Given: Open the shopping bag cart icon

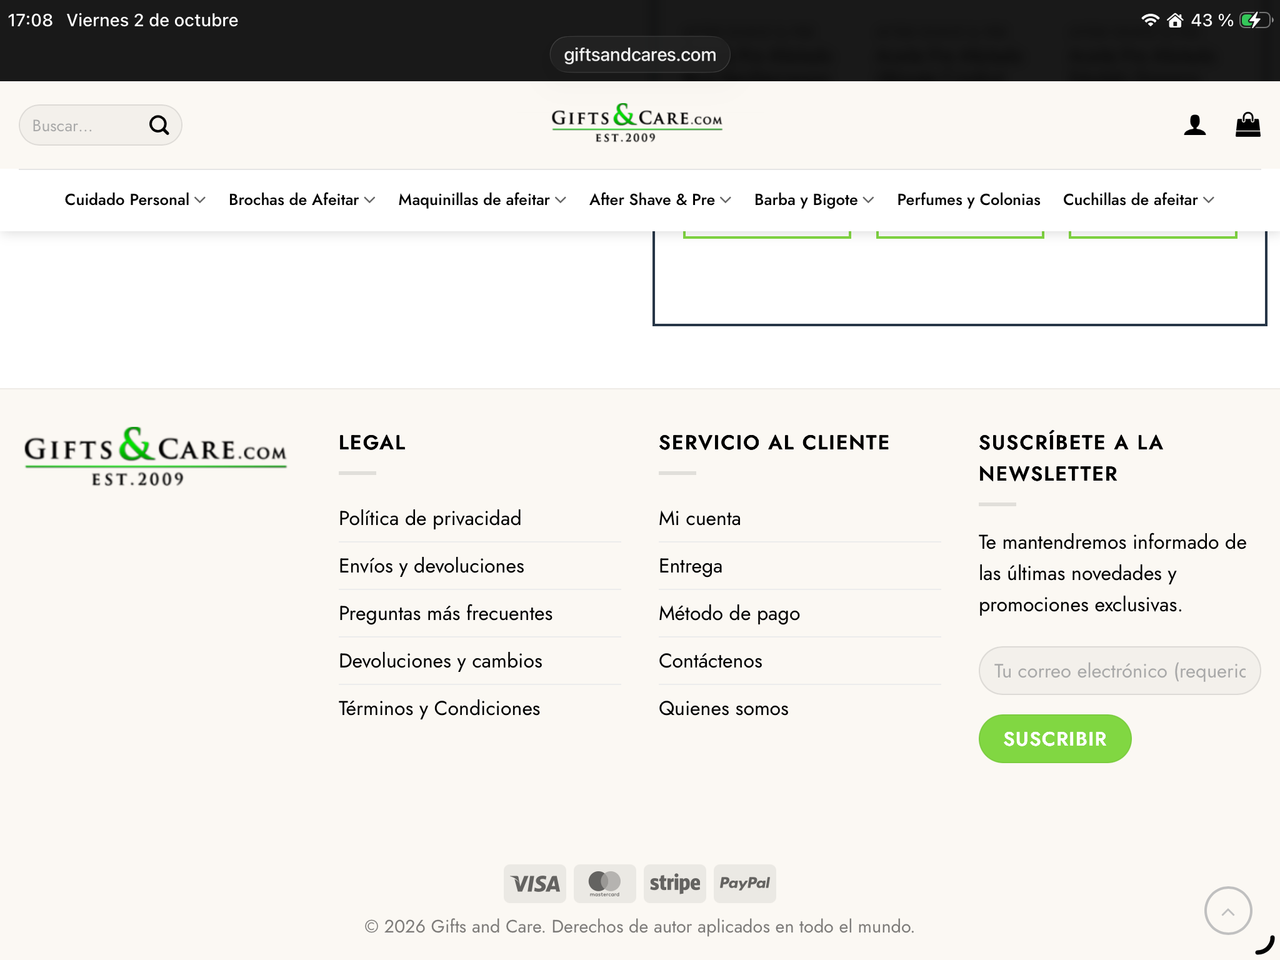Looking at the screenshot, I should coord(1248,124).
